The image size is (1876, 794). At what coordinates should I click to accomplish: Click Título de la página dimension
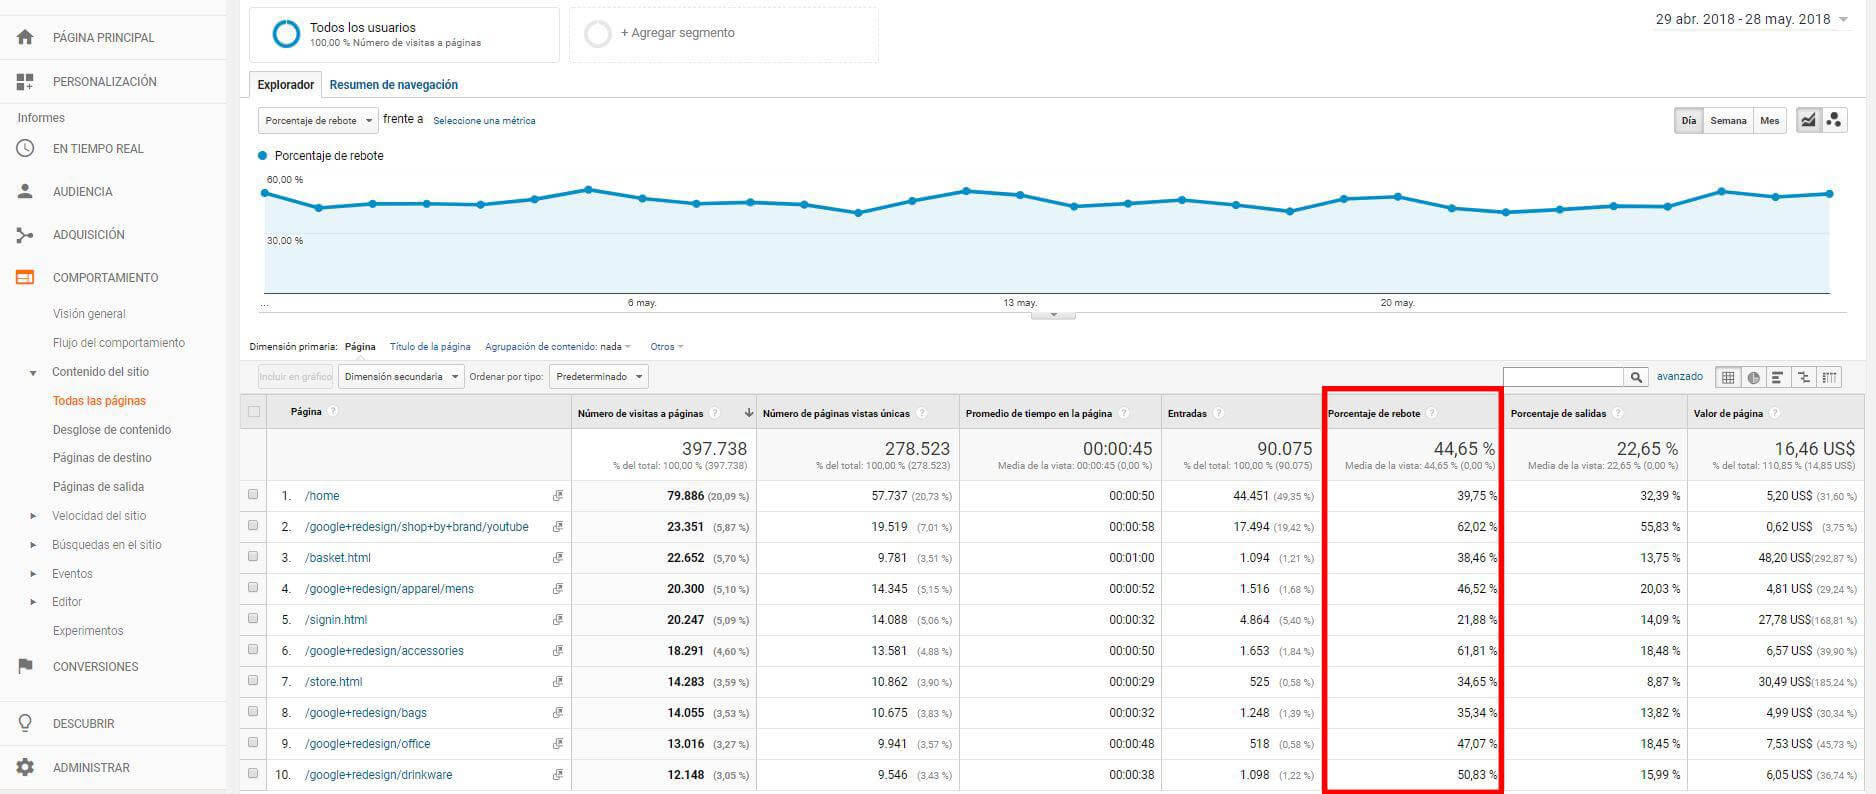(430, 347)
